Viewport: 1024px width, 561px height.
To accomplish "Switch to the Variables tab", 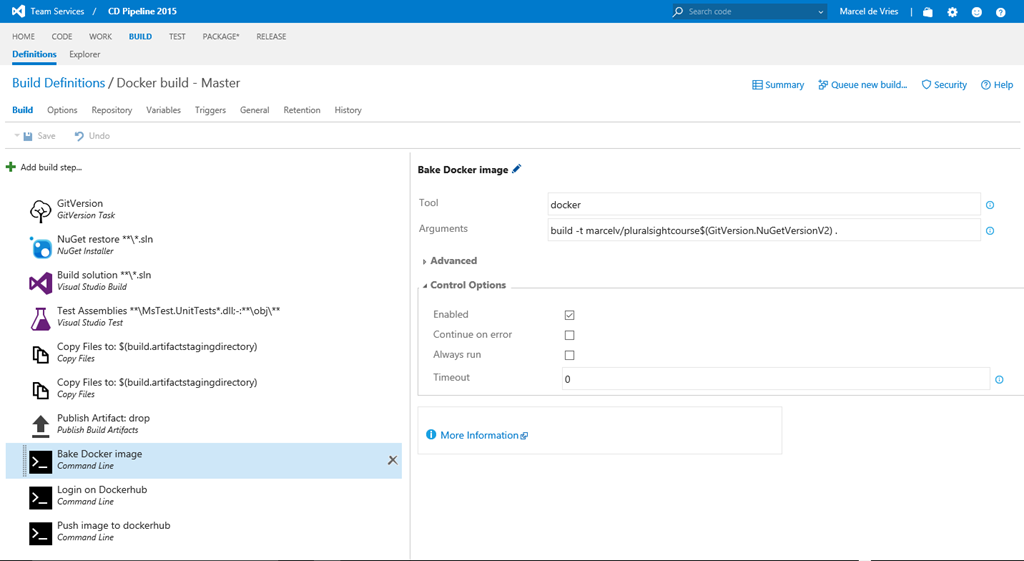I will 163,110.
